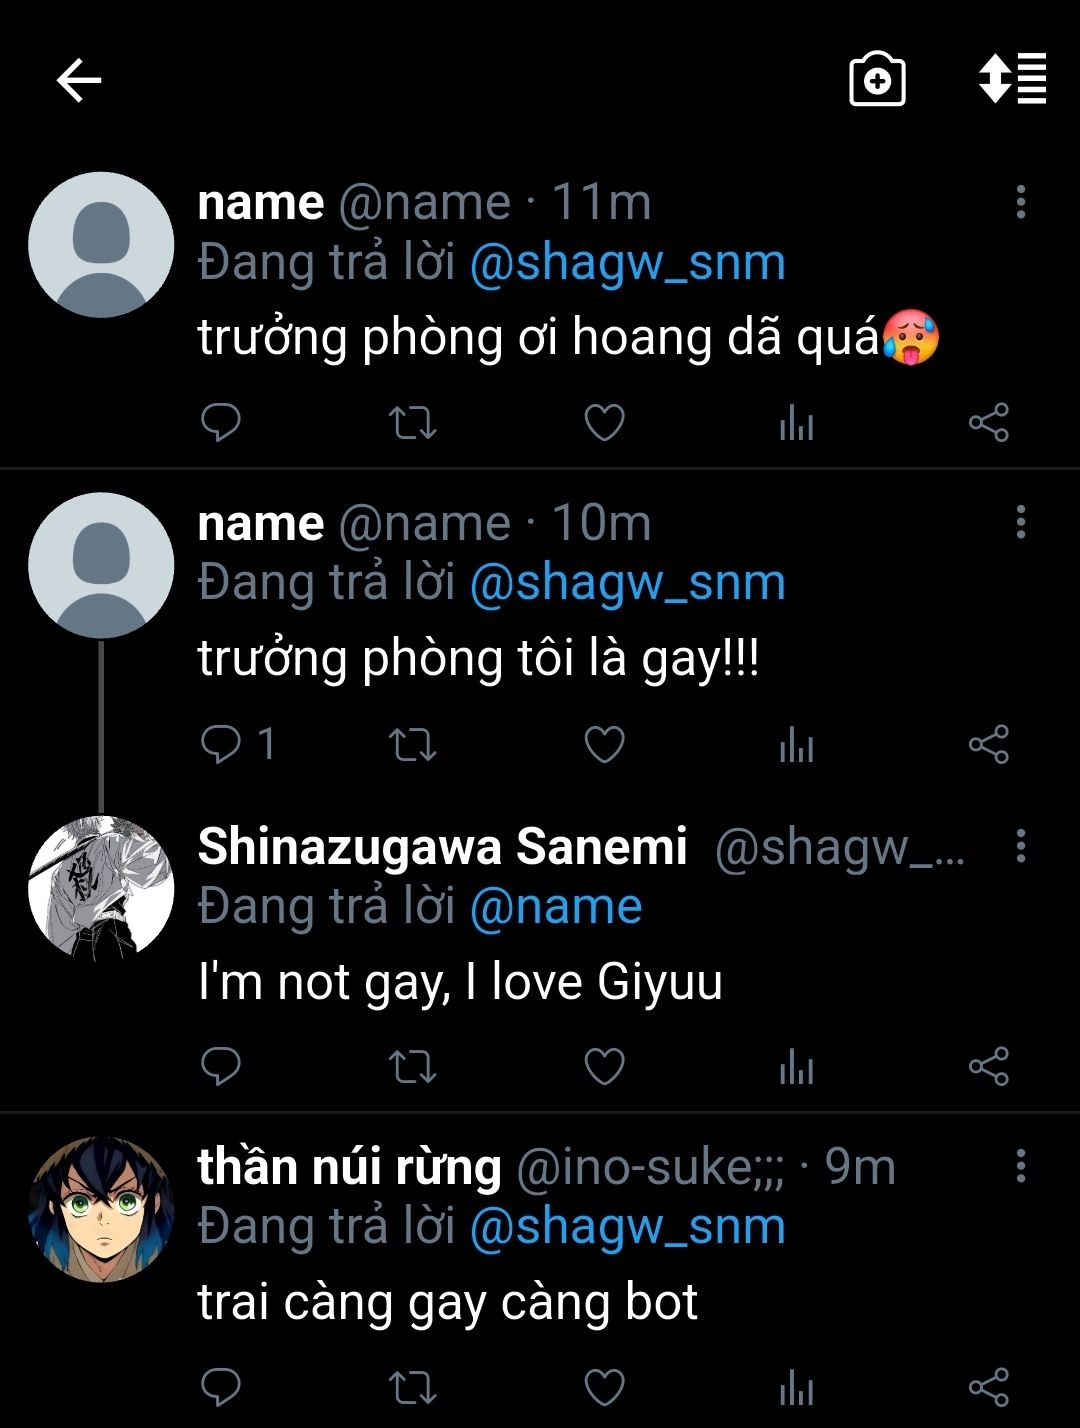Like the "I'm not gay, I love Giyuu" tweet
The height and width of the screenshot is (1428, 1080).
click(x=604, y=1066)
